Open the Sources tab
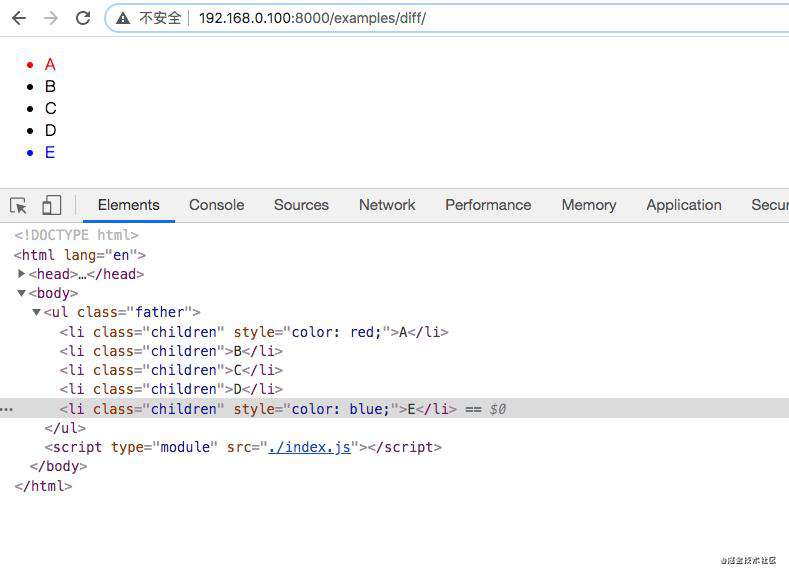 pyautogui.click(x=301, y=205)
